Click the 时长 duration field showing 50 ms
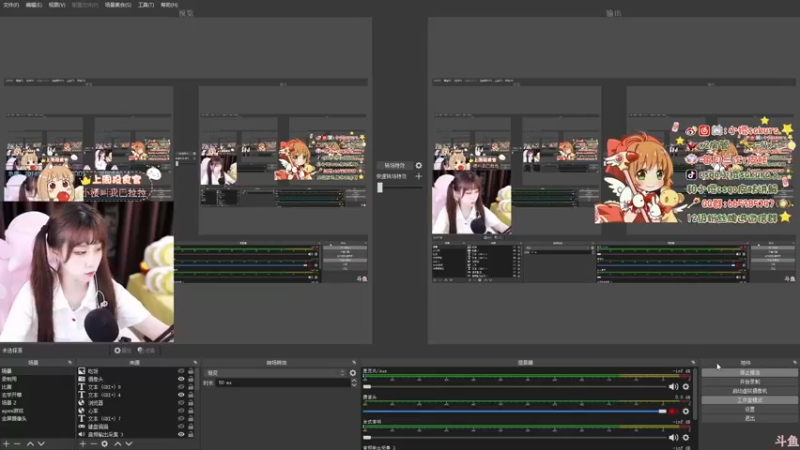This screenshot has width=800, height=450. click(x=283, y=383)
